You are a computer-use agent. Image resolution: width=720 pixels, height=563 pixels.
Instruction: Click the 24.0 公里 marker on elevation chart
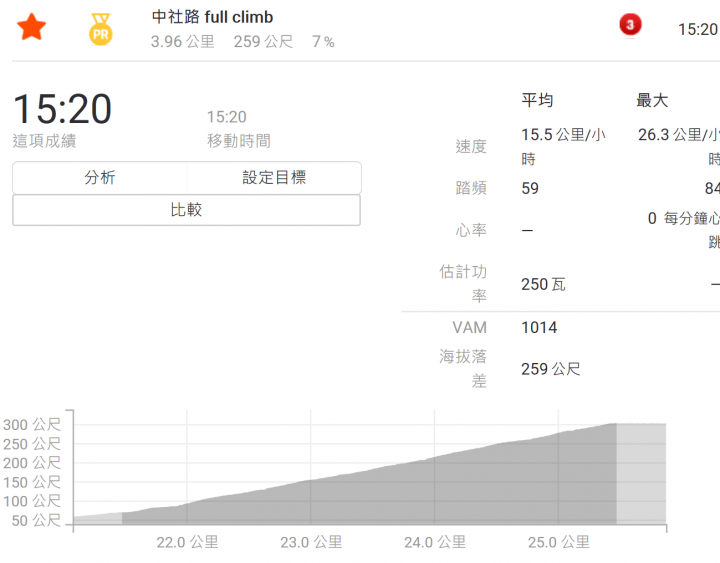click(x=435, y=542)
